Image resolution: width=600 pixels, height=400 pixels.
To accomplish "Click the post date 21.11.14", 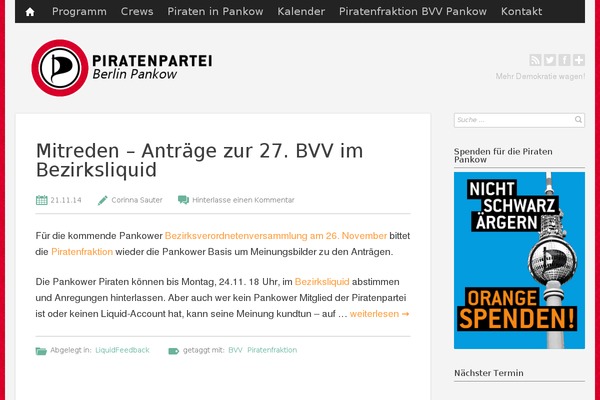I will coord(66,200).
